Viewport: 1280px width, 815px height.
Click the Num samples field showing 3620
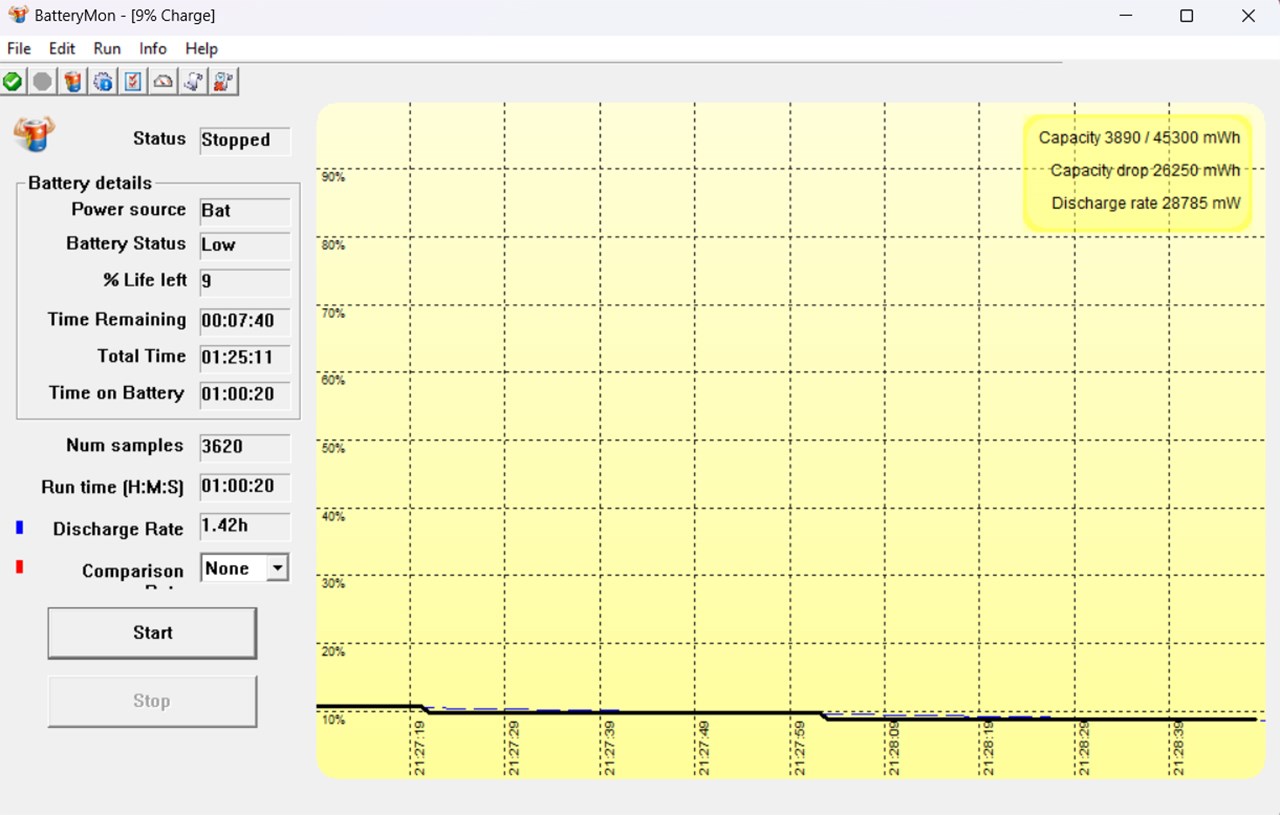pyautogui.click(x=245, y=447)
